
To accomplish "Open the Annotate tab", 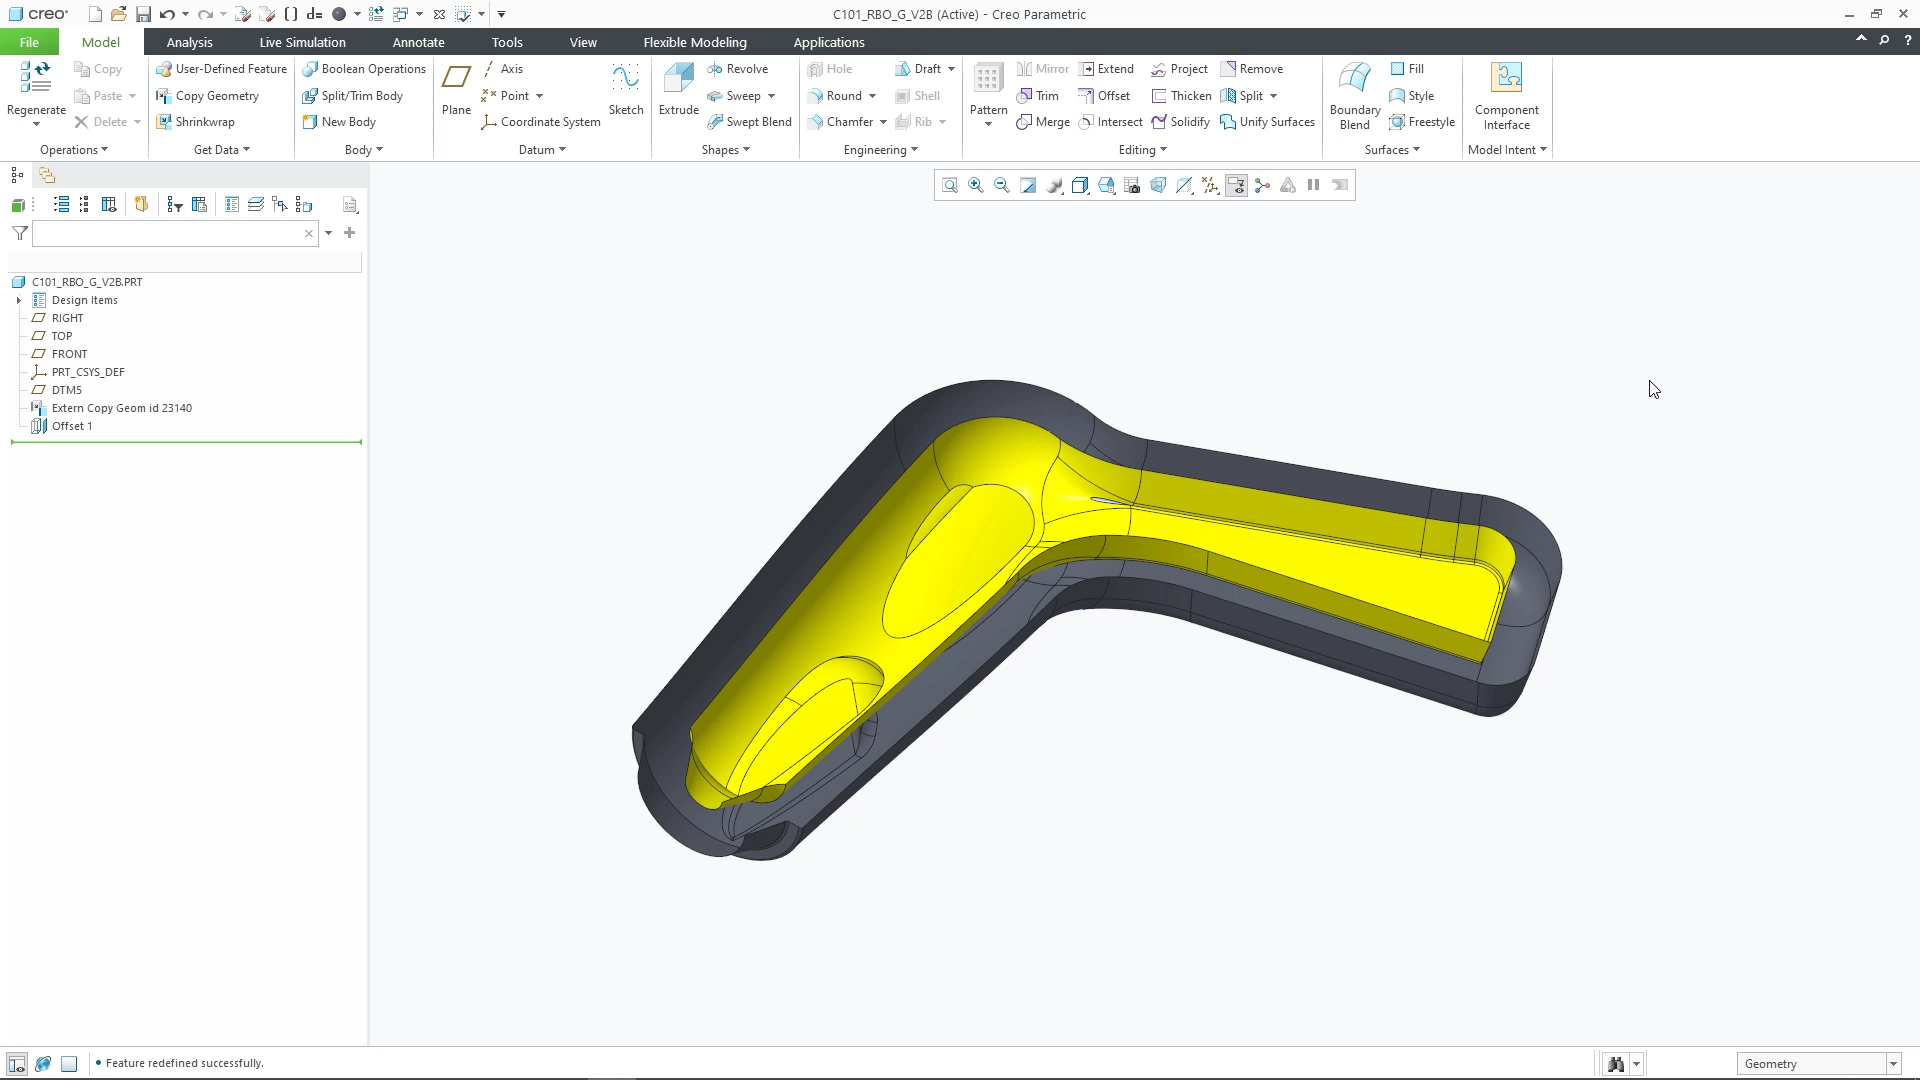I will [x=418, y=42].
